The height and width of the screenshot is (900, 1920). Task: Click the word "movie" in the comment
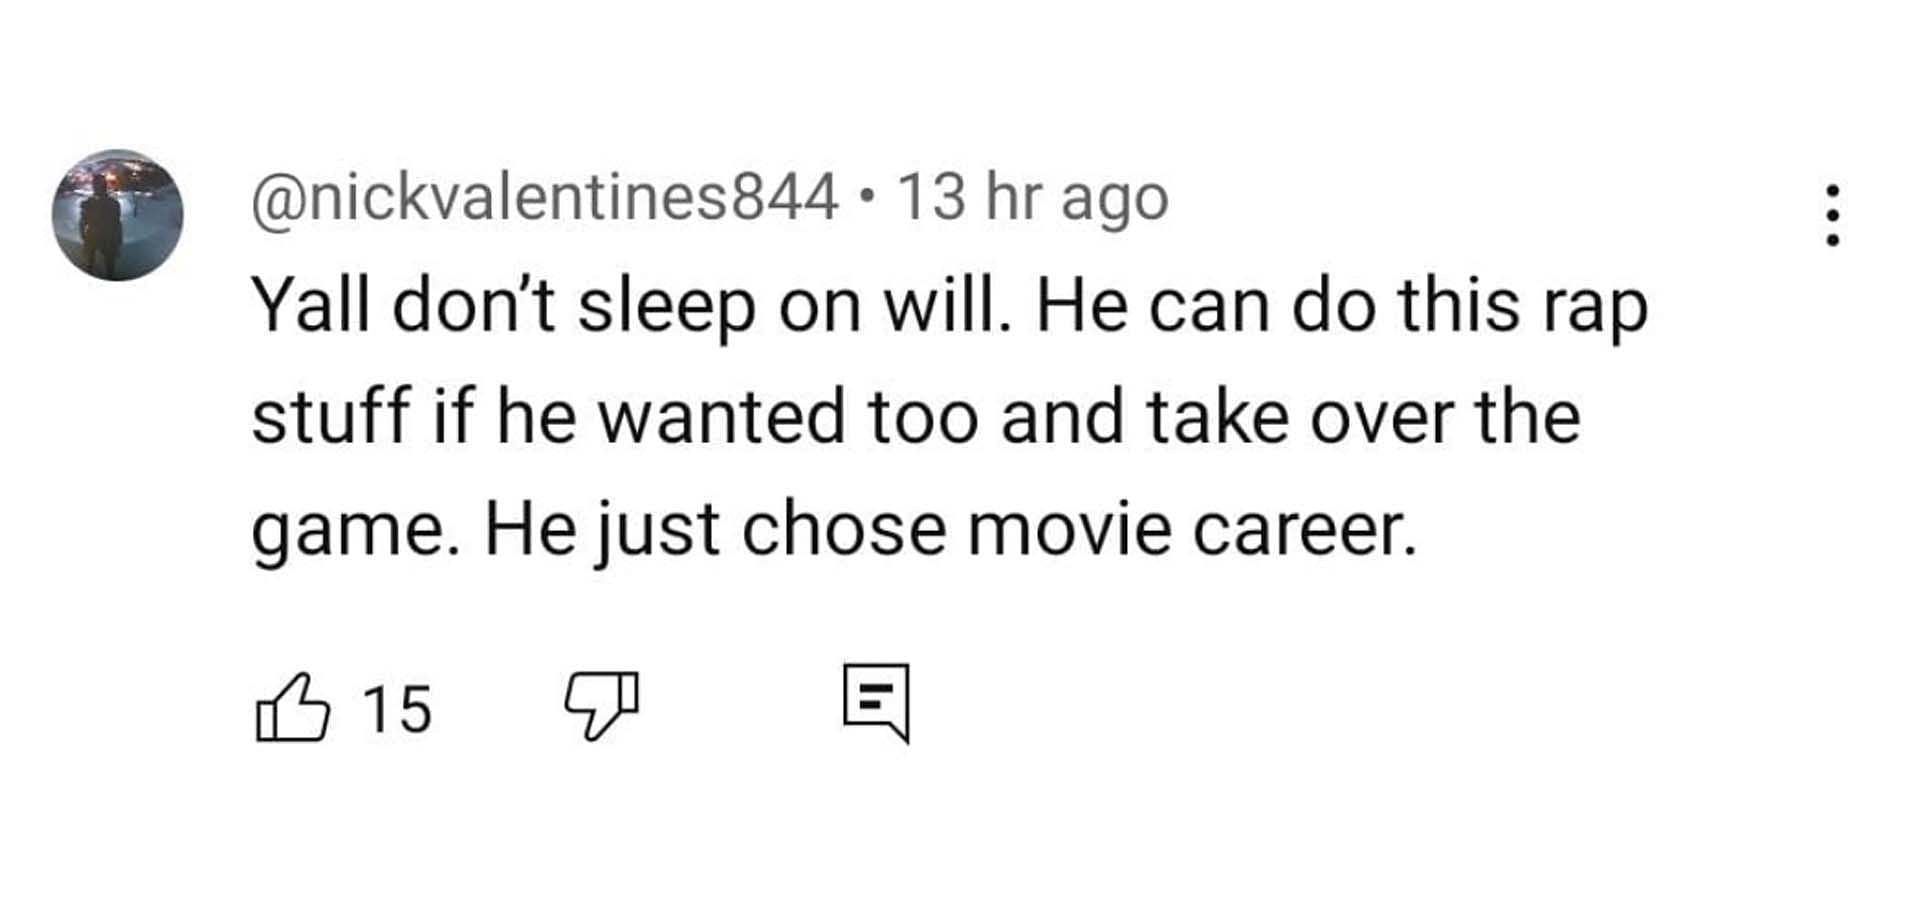pyautogui.click(x=1069, y=528)
